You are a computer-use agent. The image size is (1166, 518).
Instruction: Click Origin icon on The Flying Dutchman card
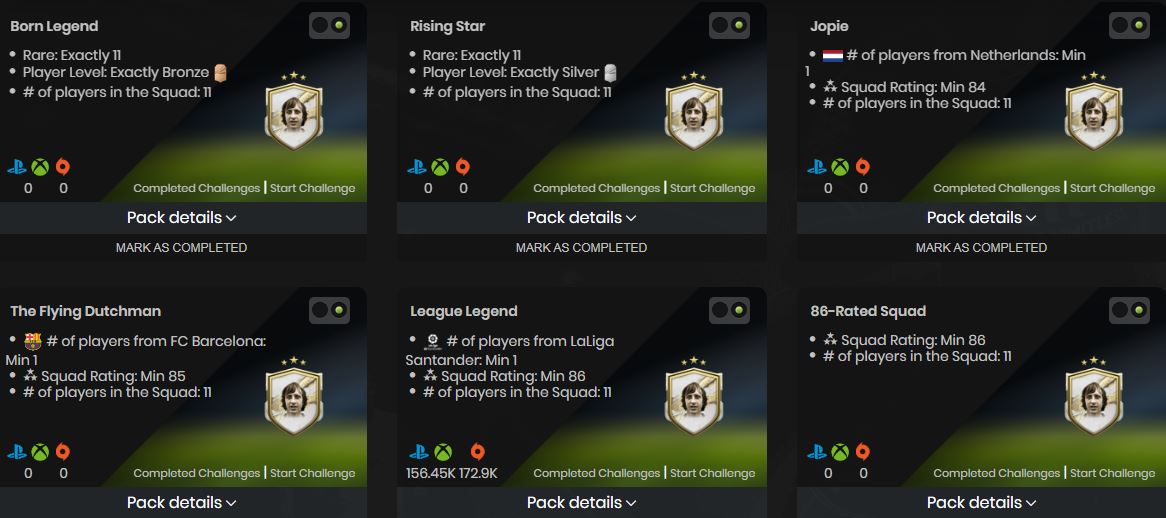[62, 452]
